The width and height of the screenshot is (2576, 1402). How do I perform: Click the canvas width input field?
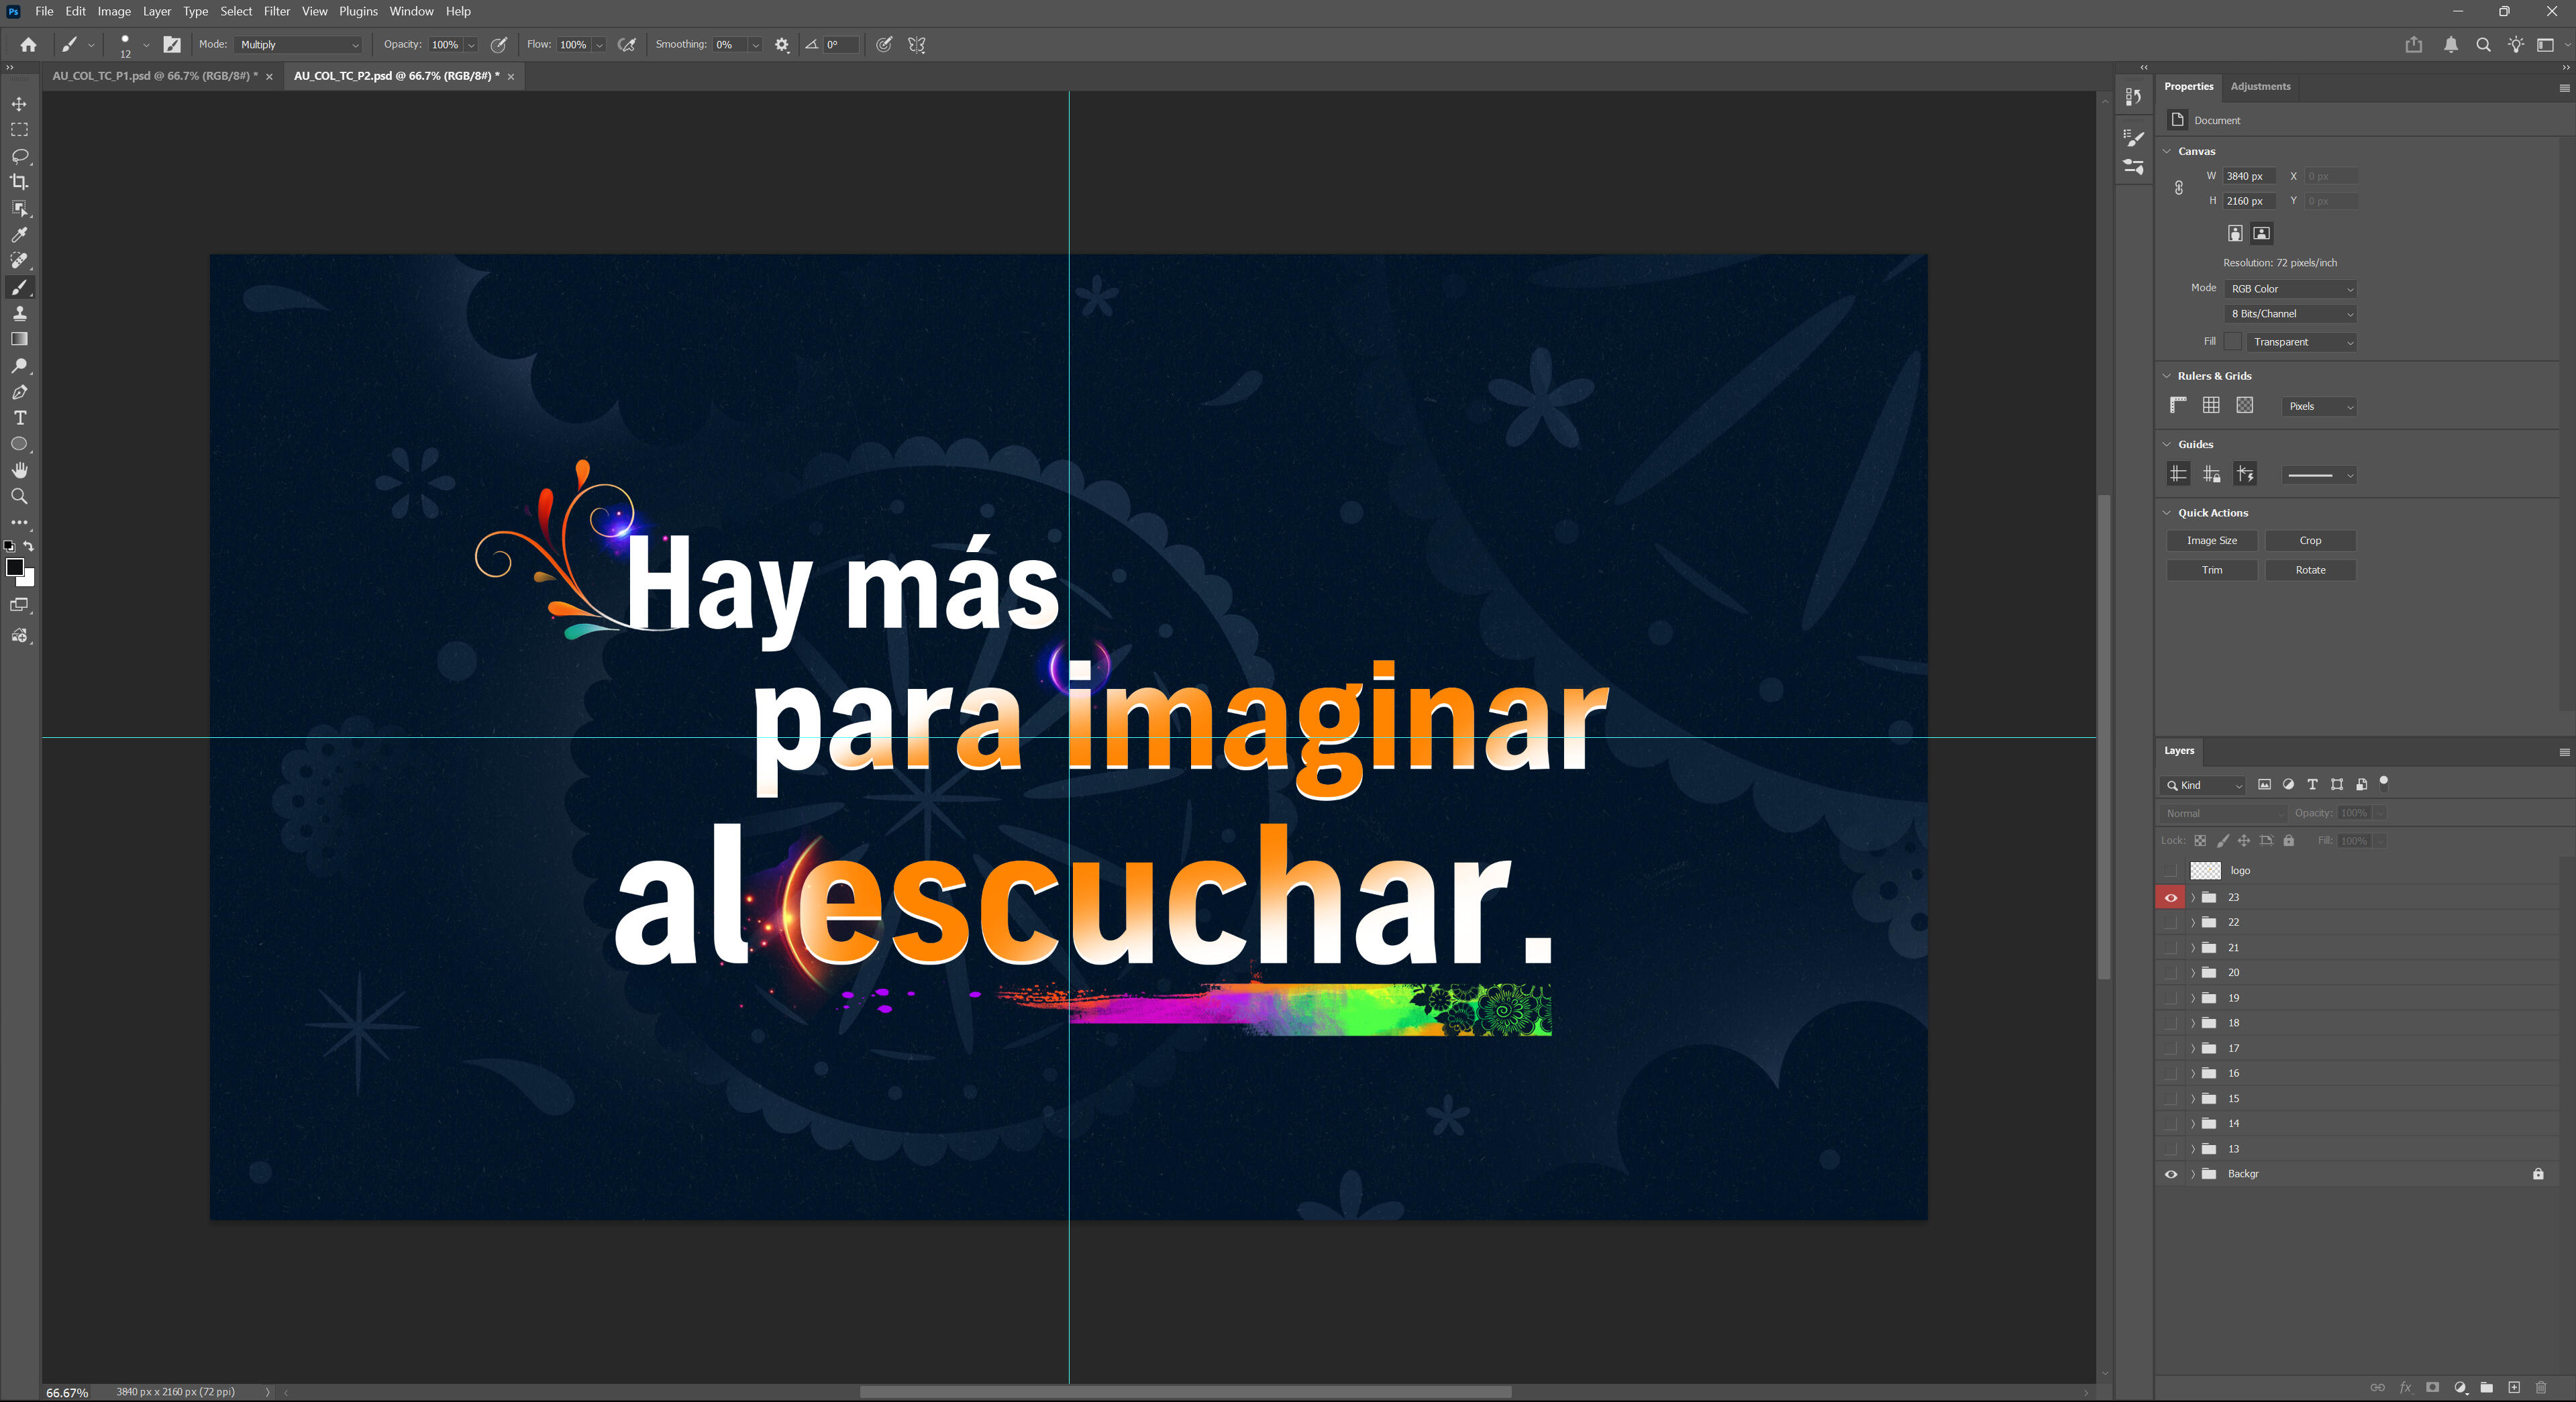(x=2248, y=176)
